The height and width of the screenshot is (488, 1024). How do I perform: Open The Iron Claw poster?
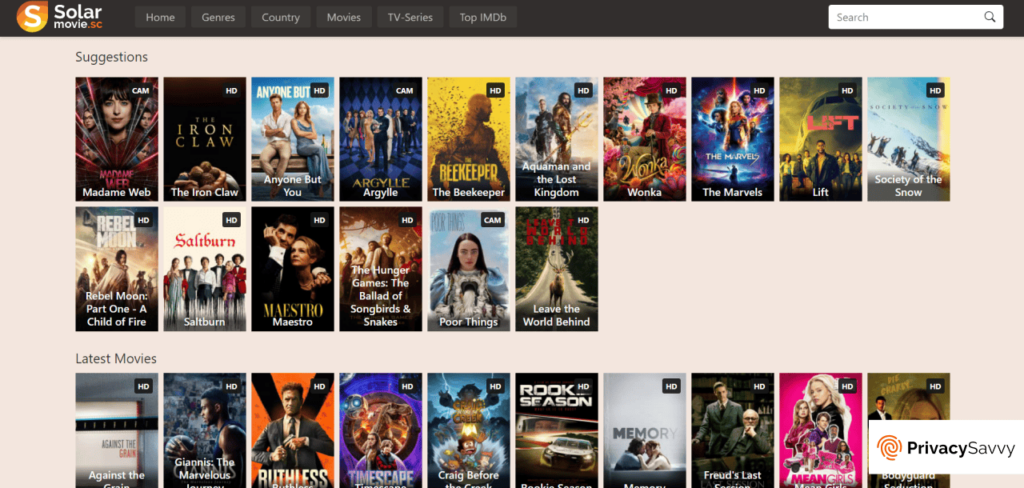pyautogui.click(x=204, y=139)
